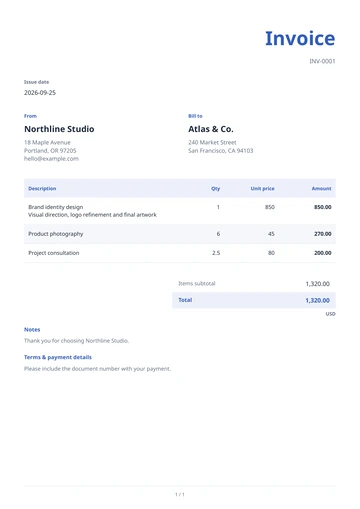Click quantity '6' for Product photography
This screenshot has width=360, height=509.
[218, 234]
